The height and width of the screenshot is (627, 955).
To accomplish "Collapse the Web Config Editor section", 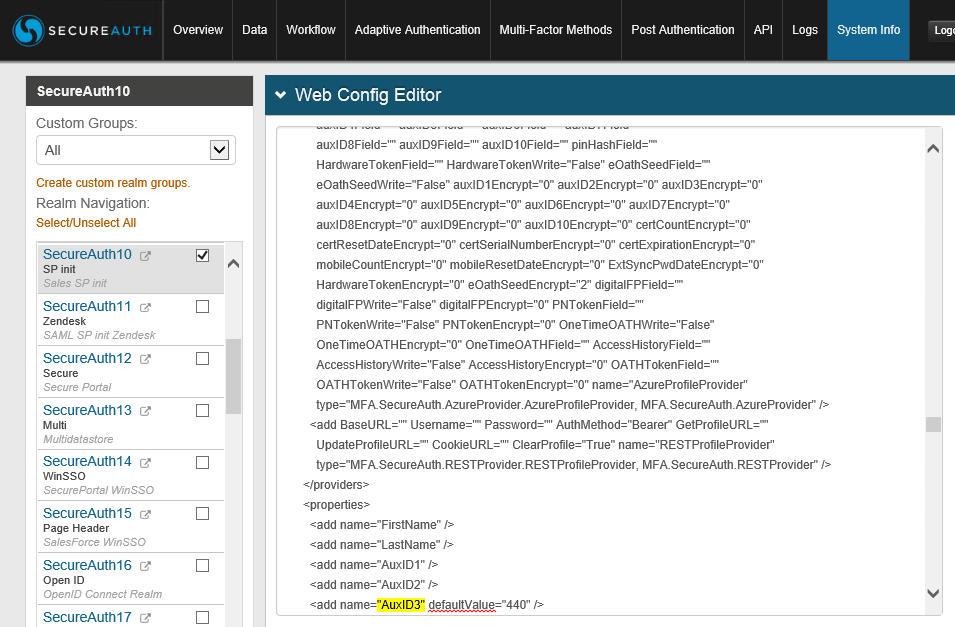I will point(281,94).
